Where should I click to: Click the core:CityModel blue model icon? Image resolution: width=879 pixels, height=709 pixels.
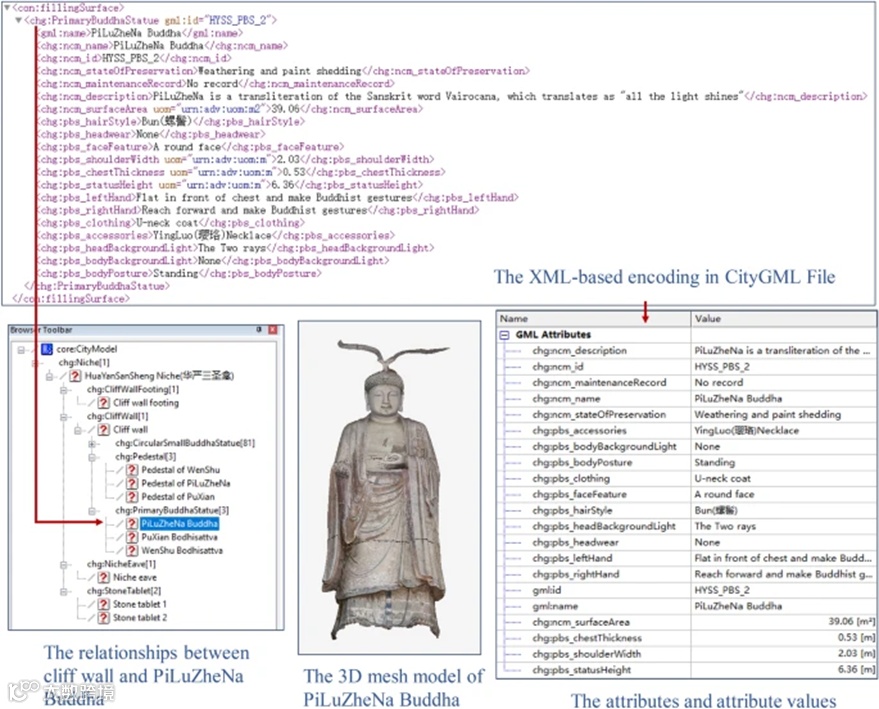[47, 349]
